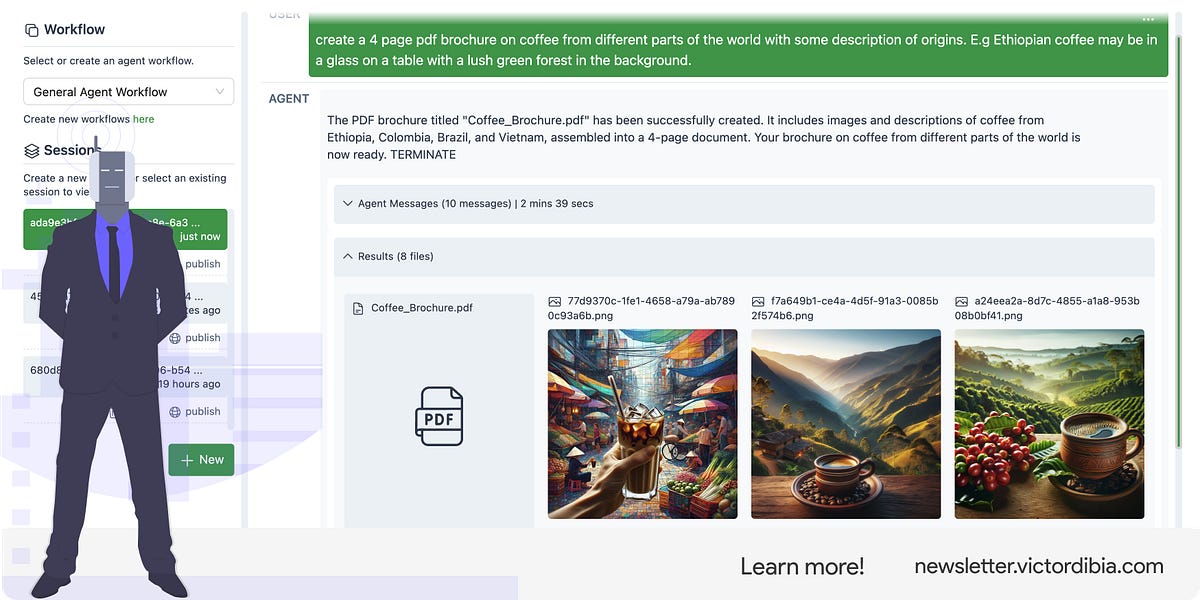This screenshot has width=1200, height=600.
Task: Open the newsletter.victordibia.com link
Action: pyautogui.click(x=1038, y=565)
